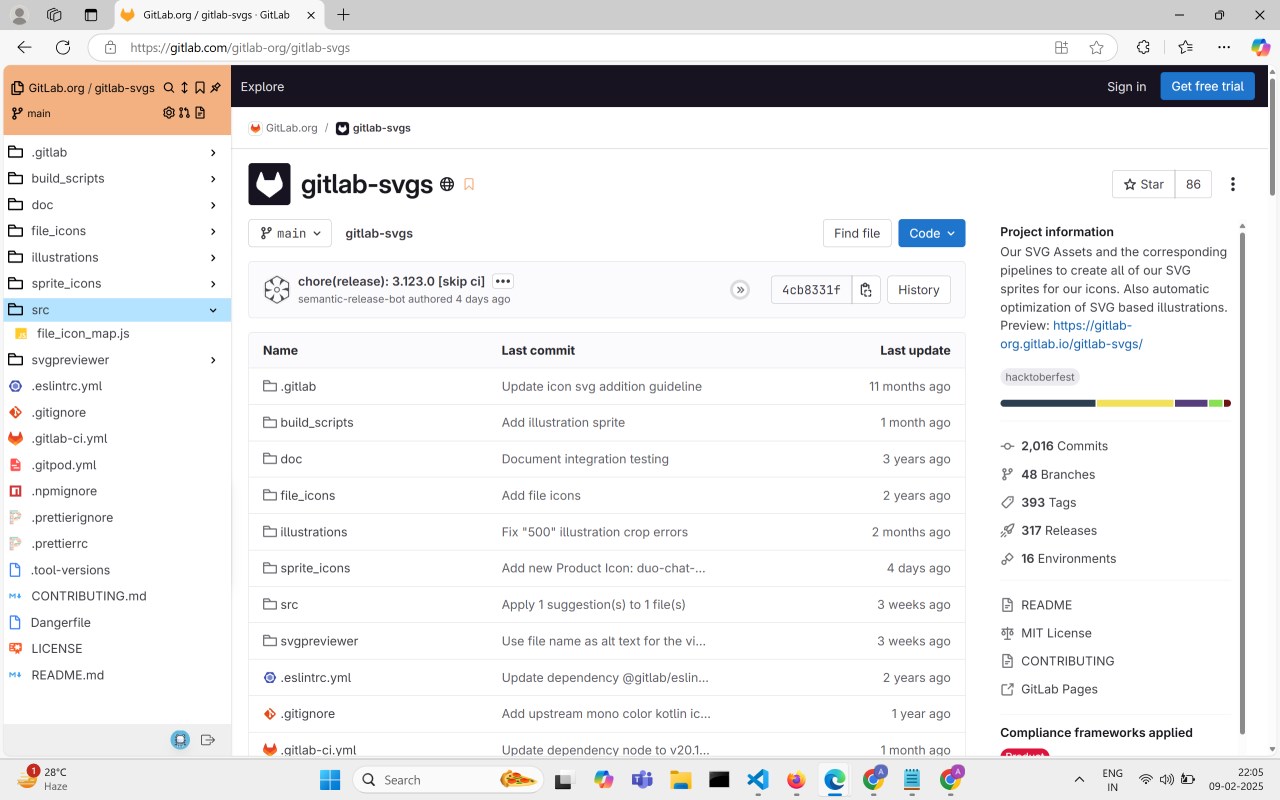The image size is (1280, 800).
Task: Click the avatar icon at sidebar bottom
Action: [180, 740]
